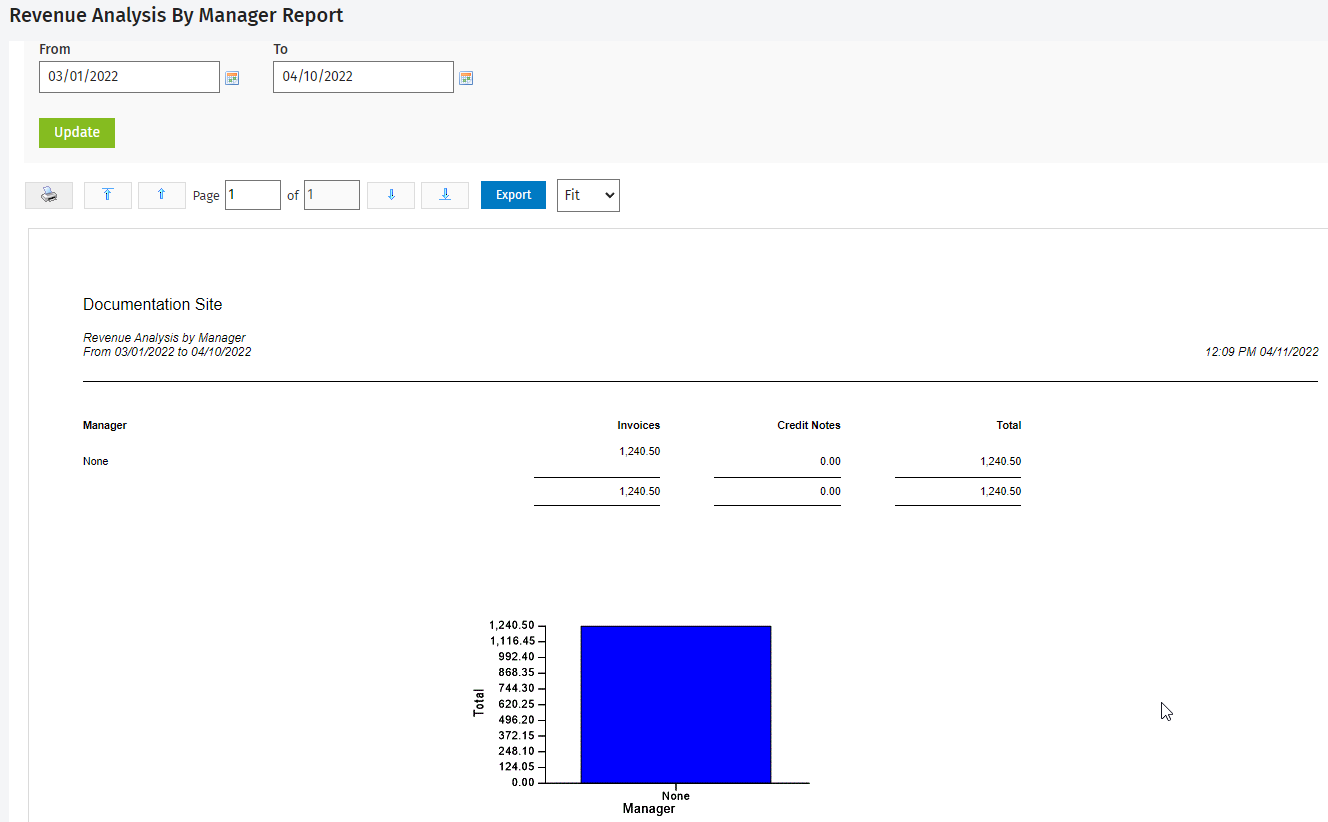Screen dimensions: 1328x822
Task: Click the Revenue Analysis By Manager Report title
Action: (x=176, y=15)
